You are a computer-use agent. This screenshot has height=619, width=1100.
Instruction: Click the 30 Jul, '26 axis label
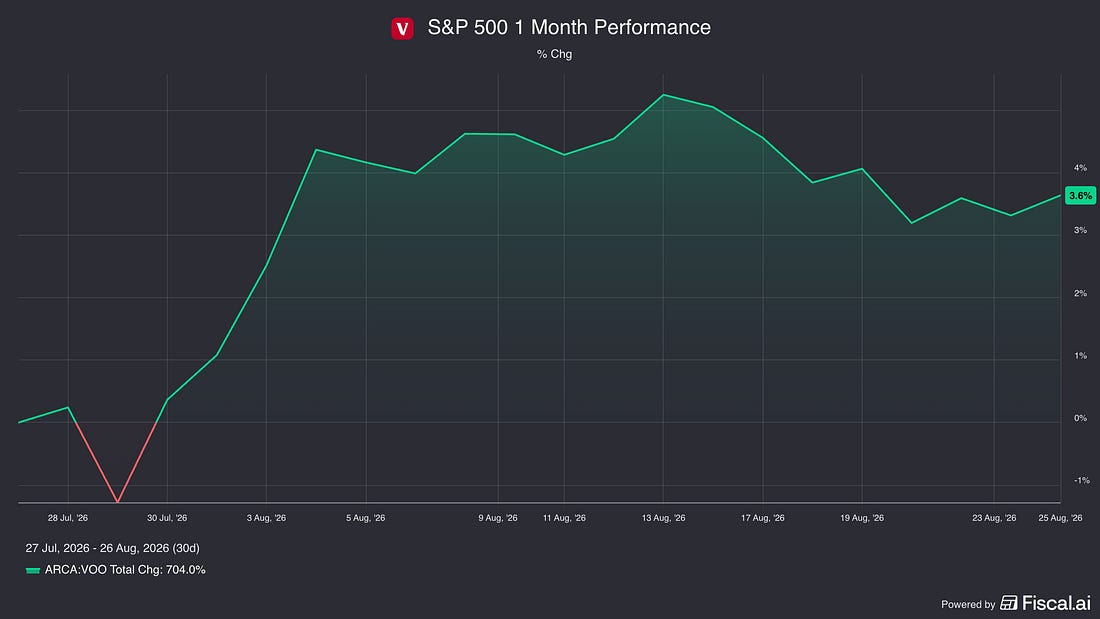point(167,518)
